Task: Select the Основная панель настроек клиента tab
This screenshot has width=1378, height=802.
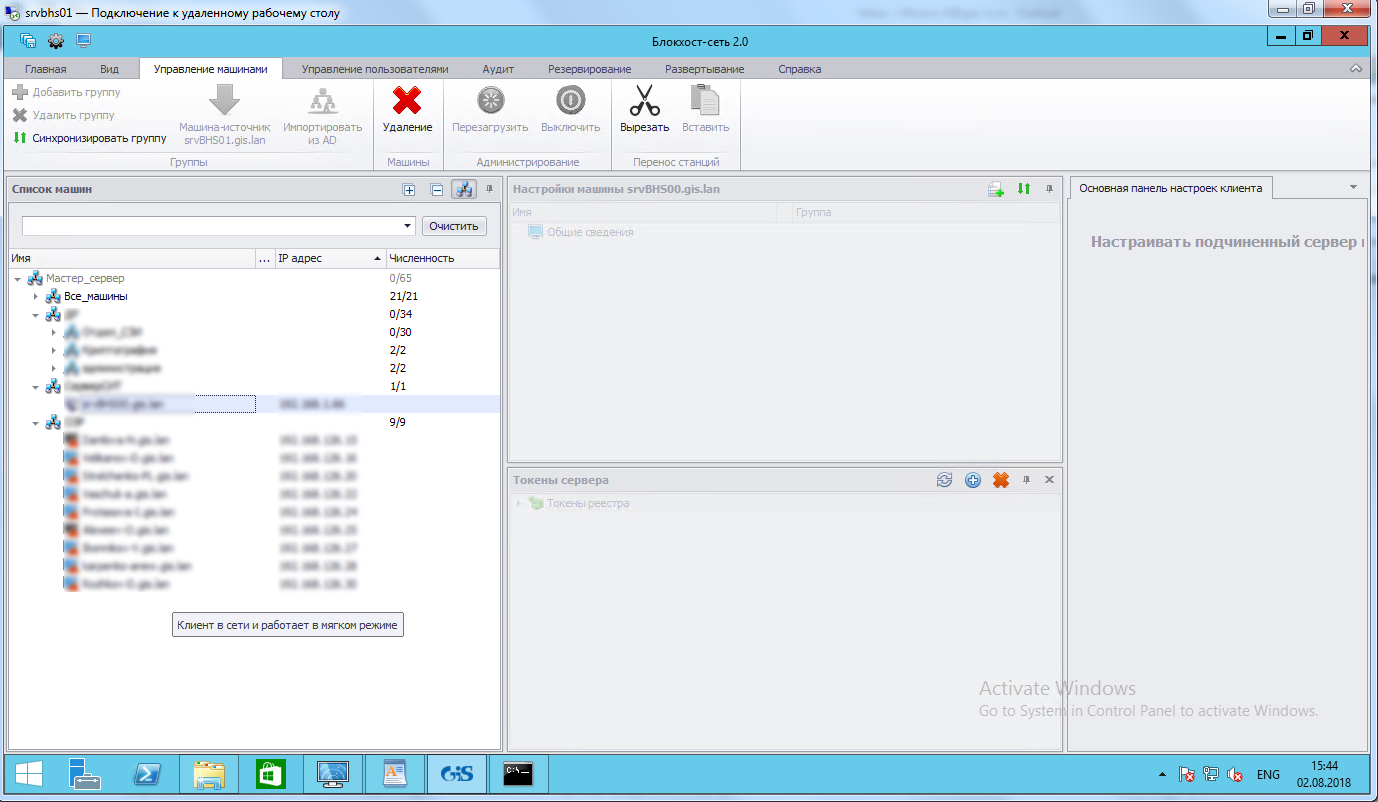Action: pos(1171,188)
